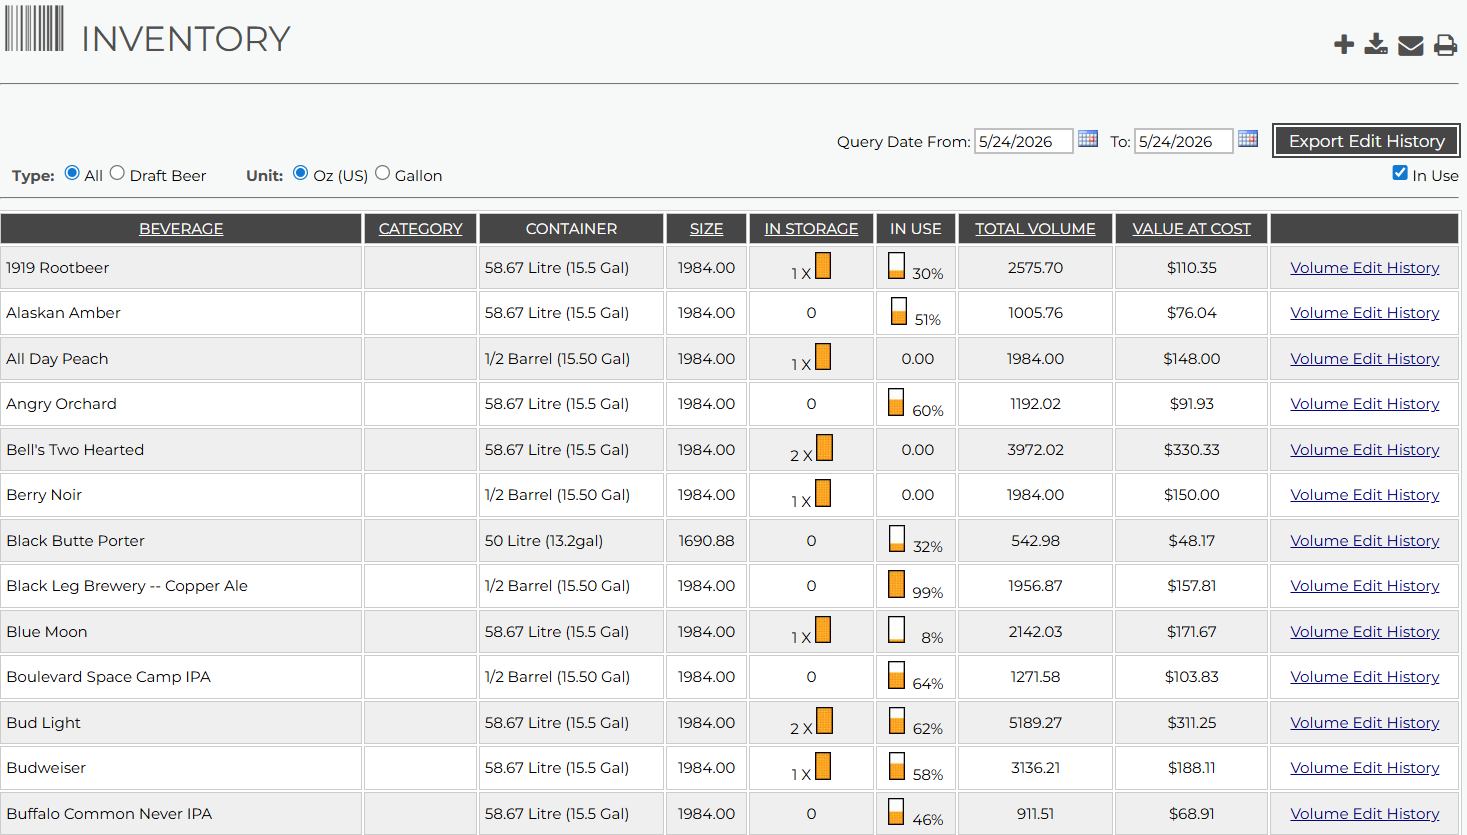Click the Bud Light in-storage keg icon
Screen dimensions: 1467x835
pos(824,721)
